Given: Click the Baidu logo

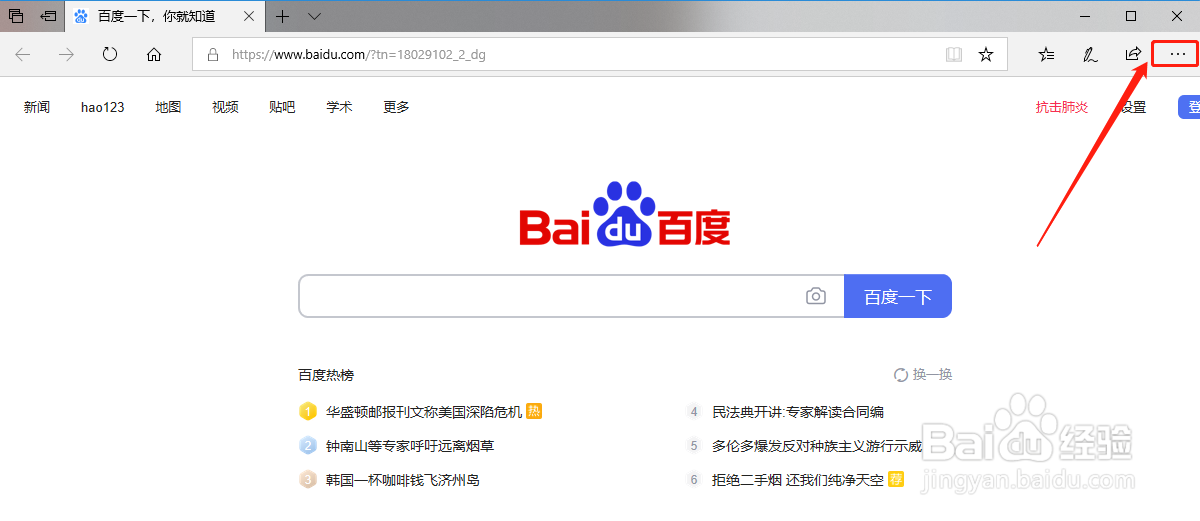Looking at the screenshot, I should coord(625,214).
